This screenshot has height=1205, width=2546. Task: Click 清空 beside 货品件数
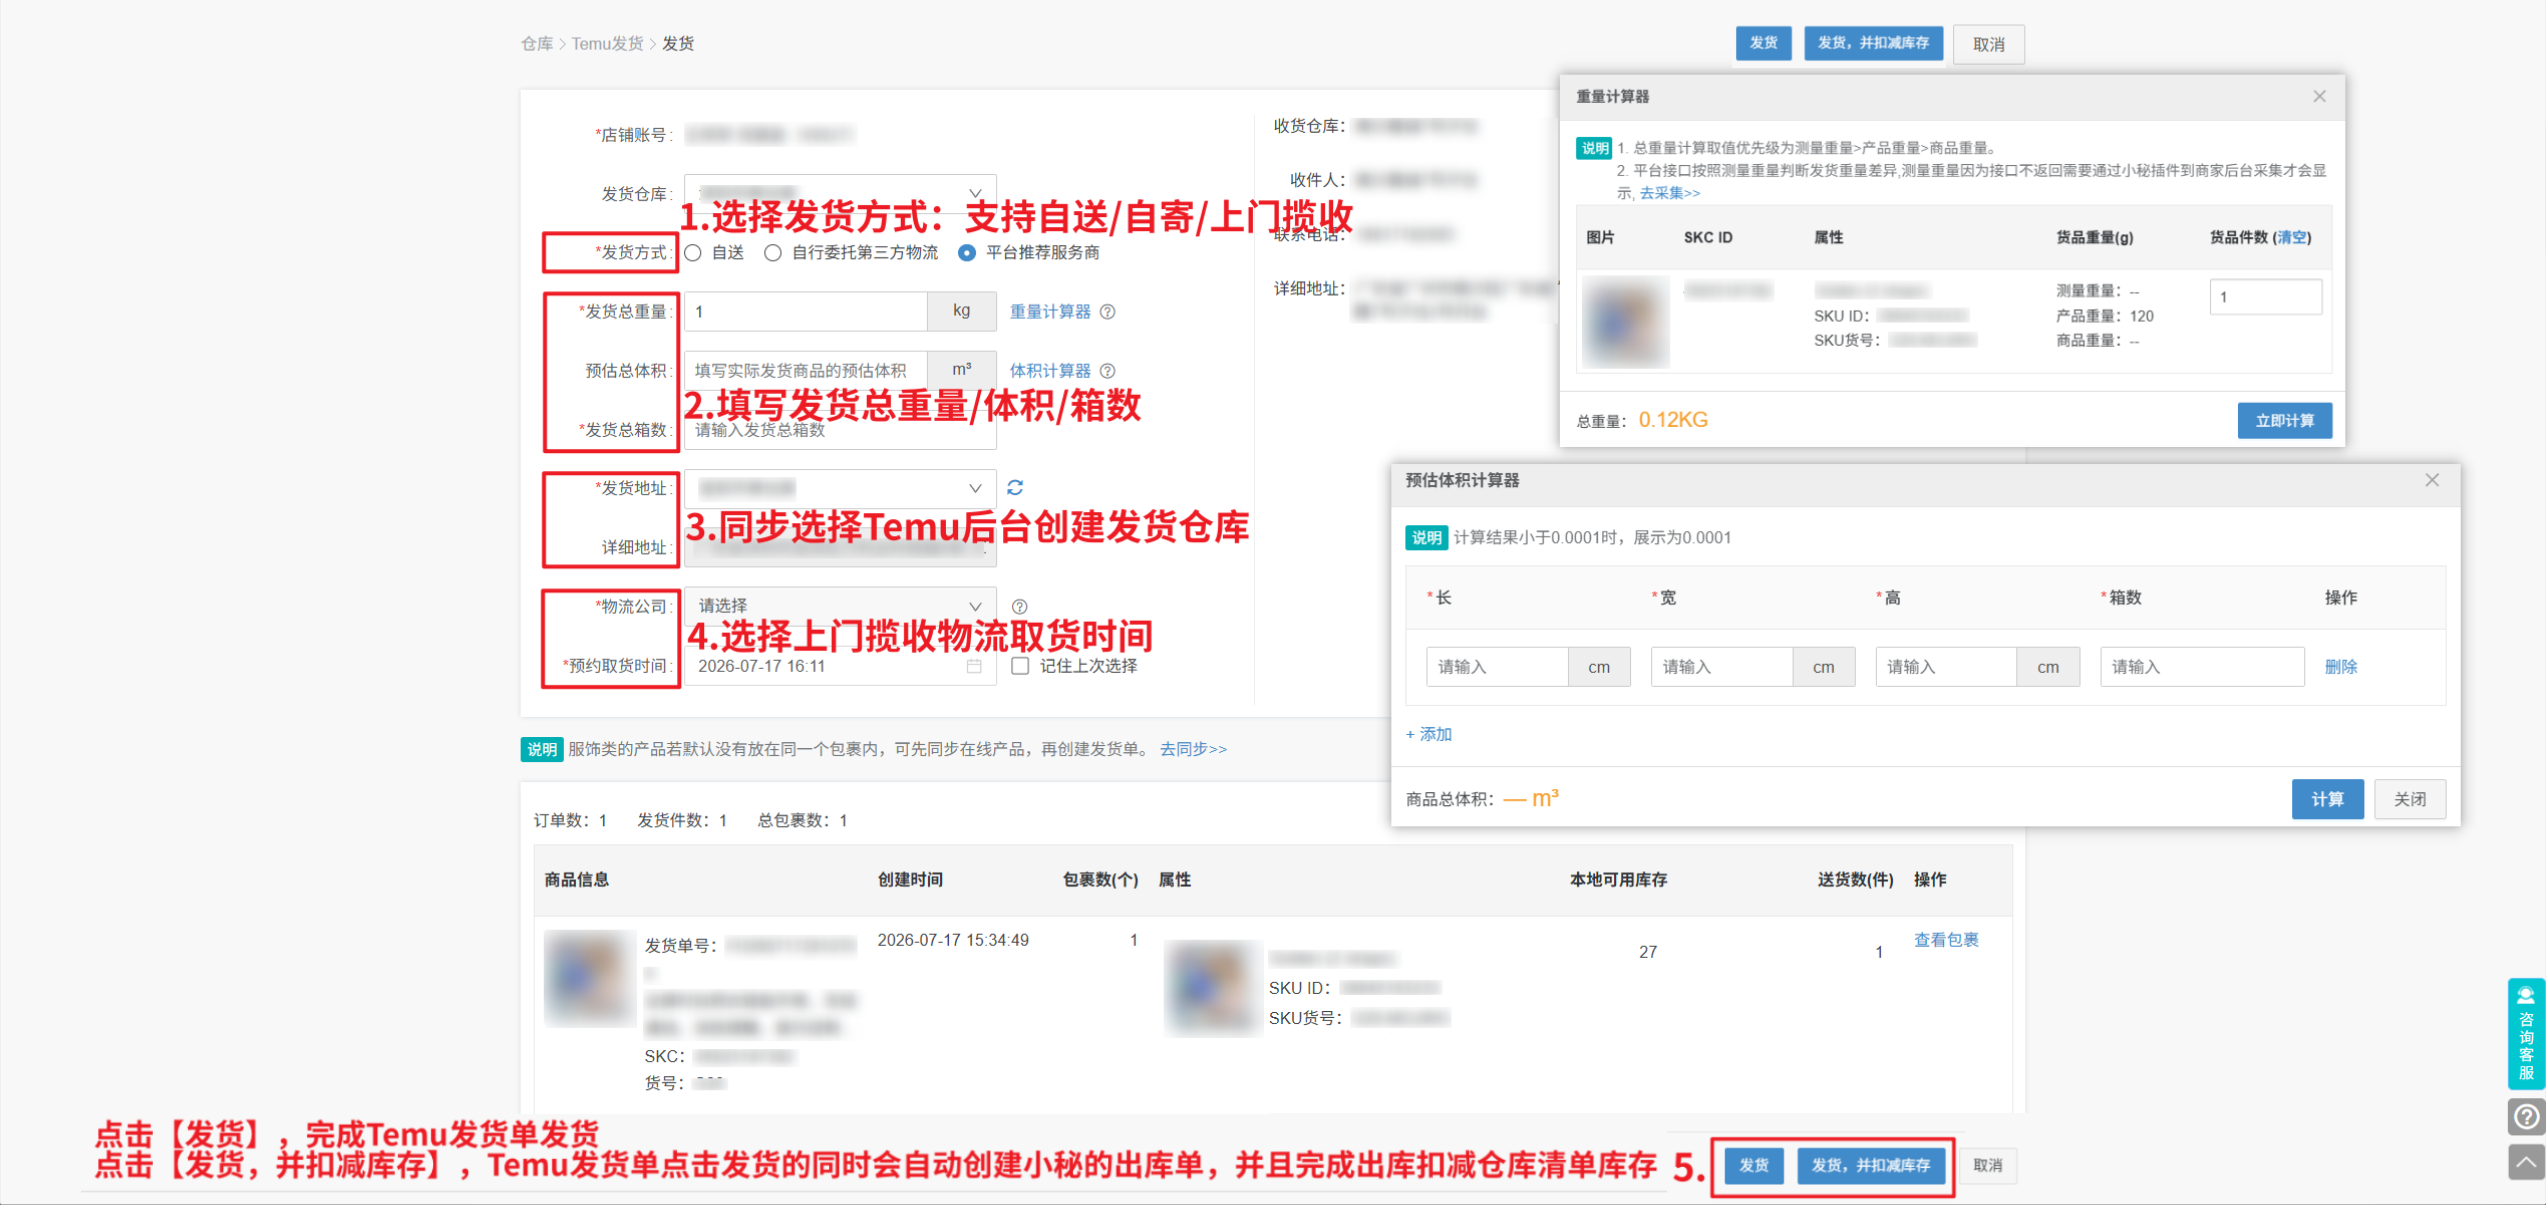(x=2292, y=237)
